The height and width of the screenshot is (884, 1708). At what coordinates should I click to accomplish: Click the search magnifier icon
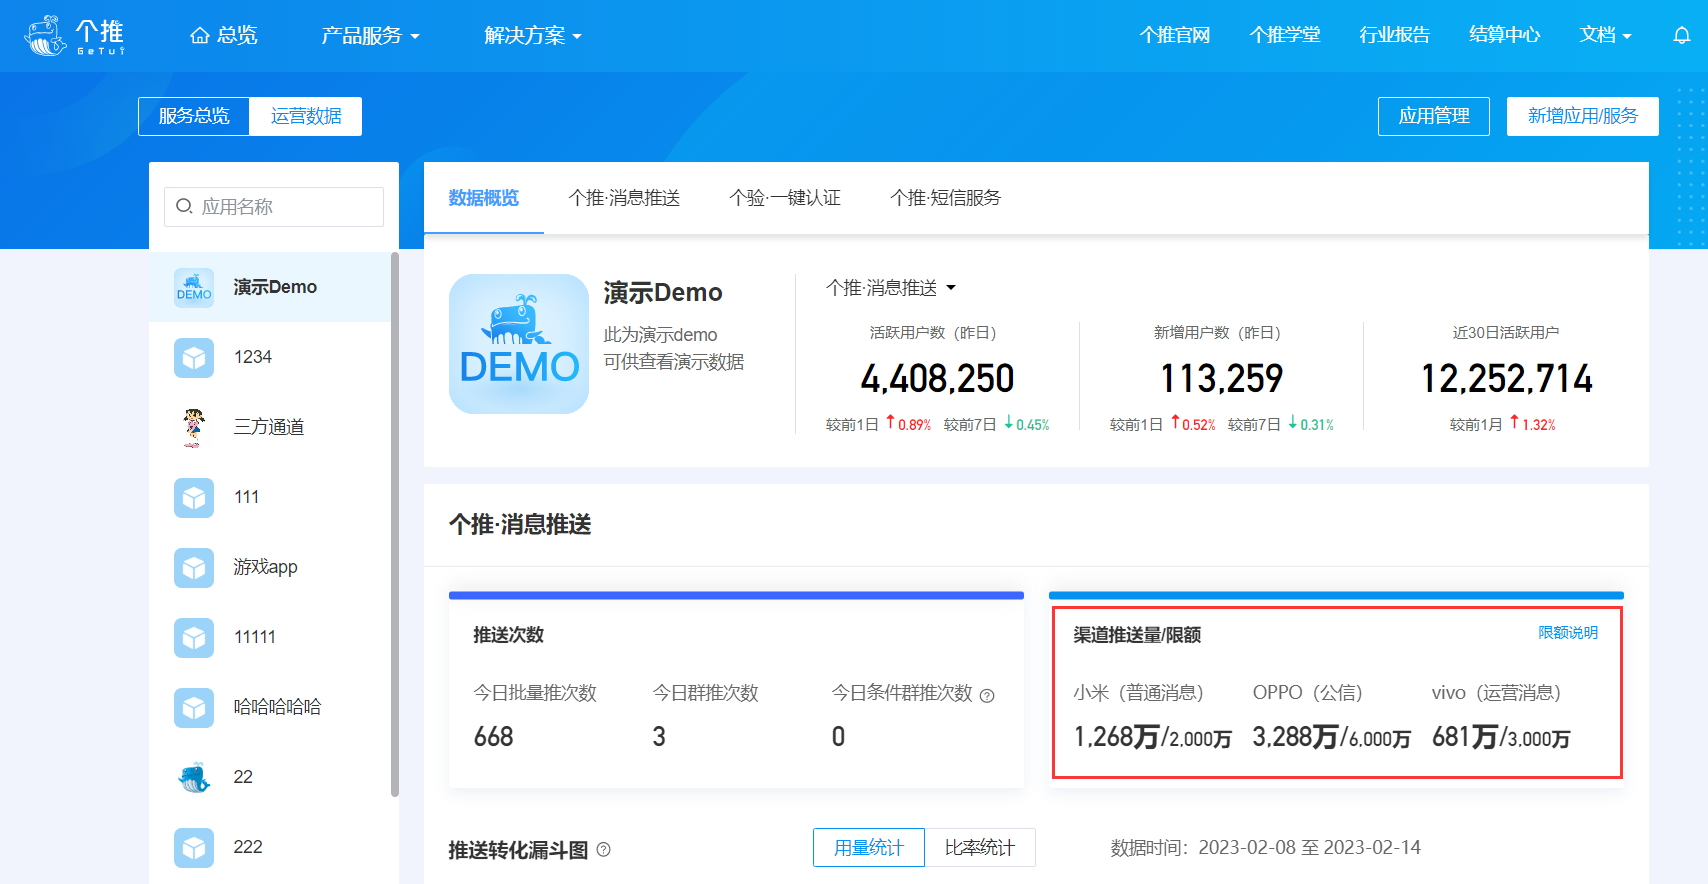click(x=184, y=206)
